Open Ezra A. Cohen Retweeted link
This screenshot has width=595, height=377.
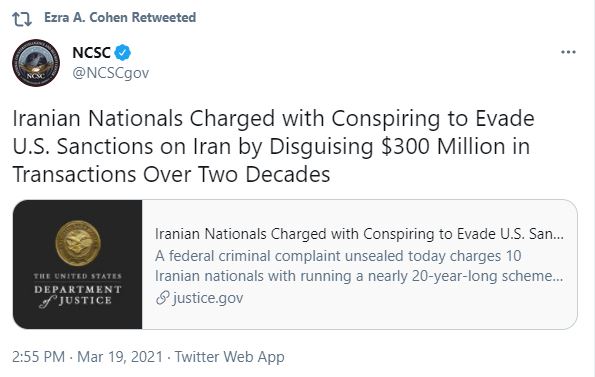pos(120,17)
